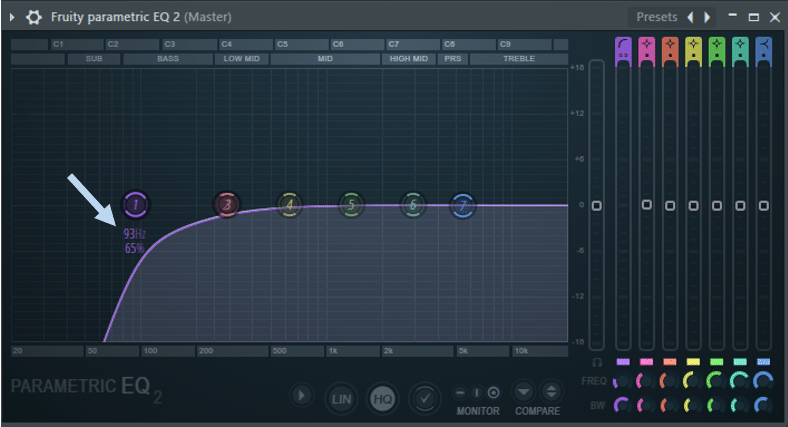Click the main level slider handle

tap(597, 205)
